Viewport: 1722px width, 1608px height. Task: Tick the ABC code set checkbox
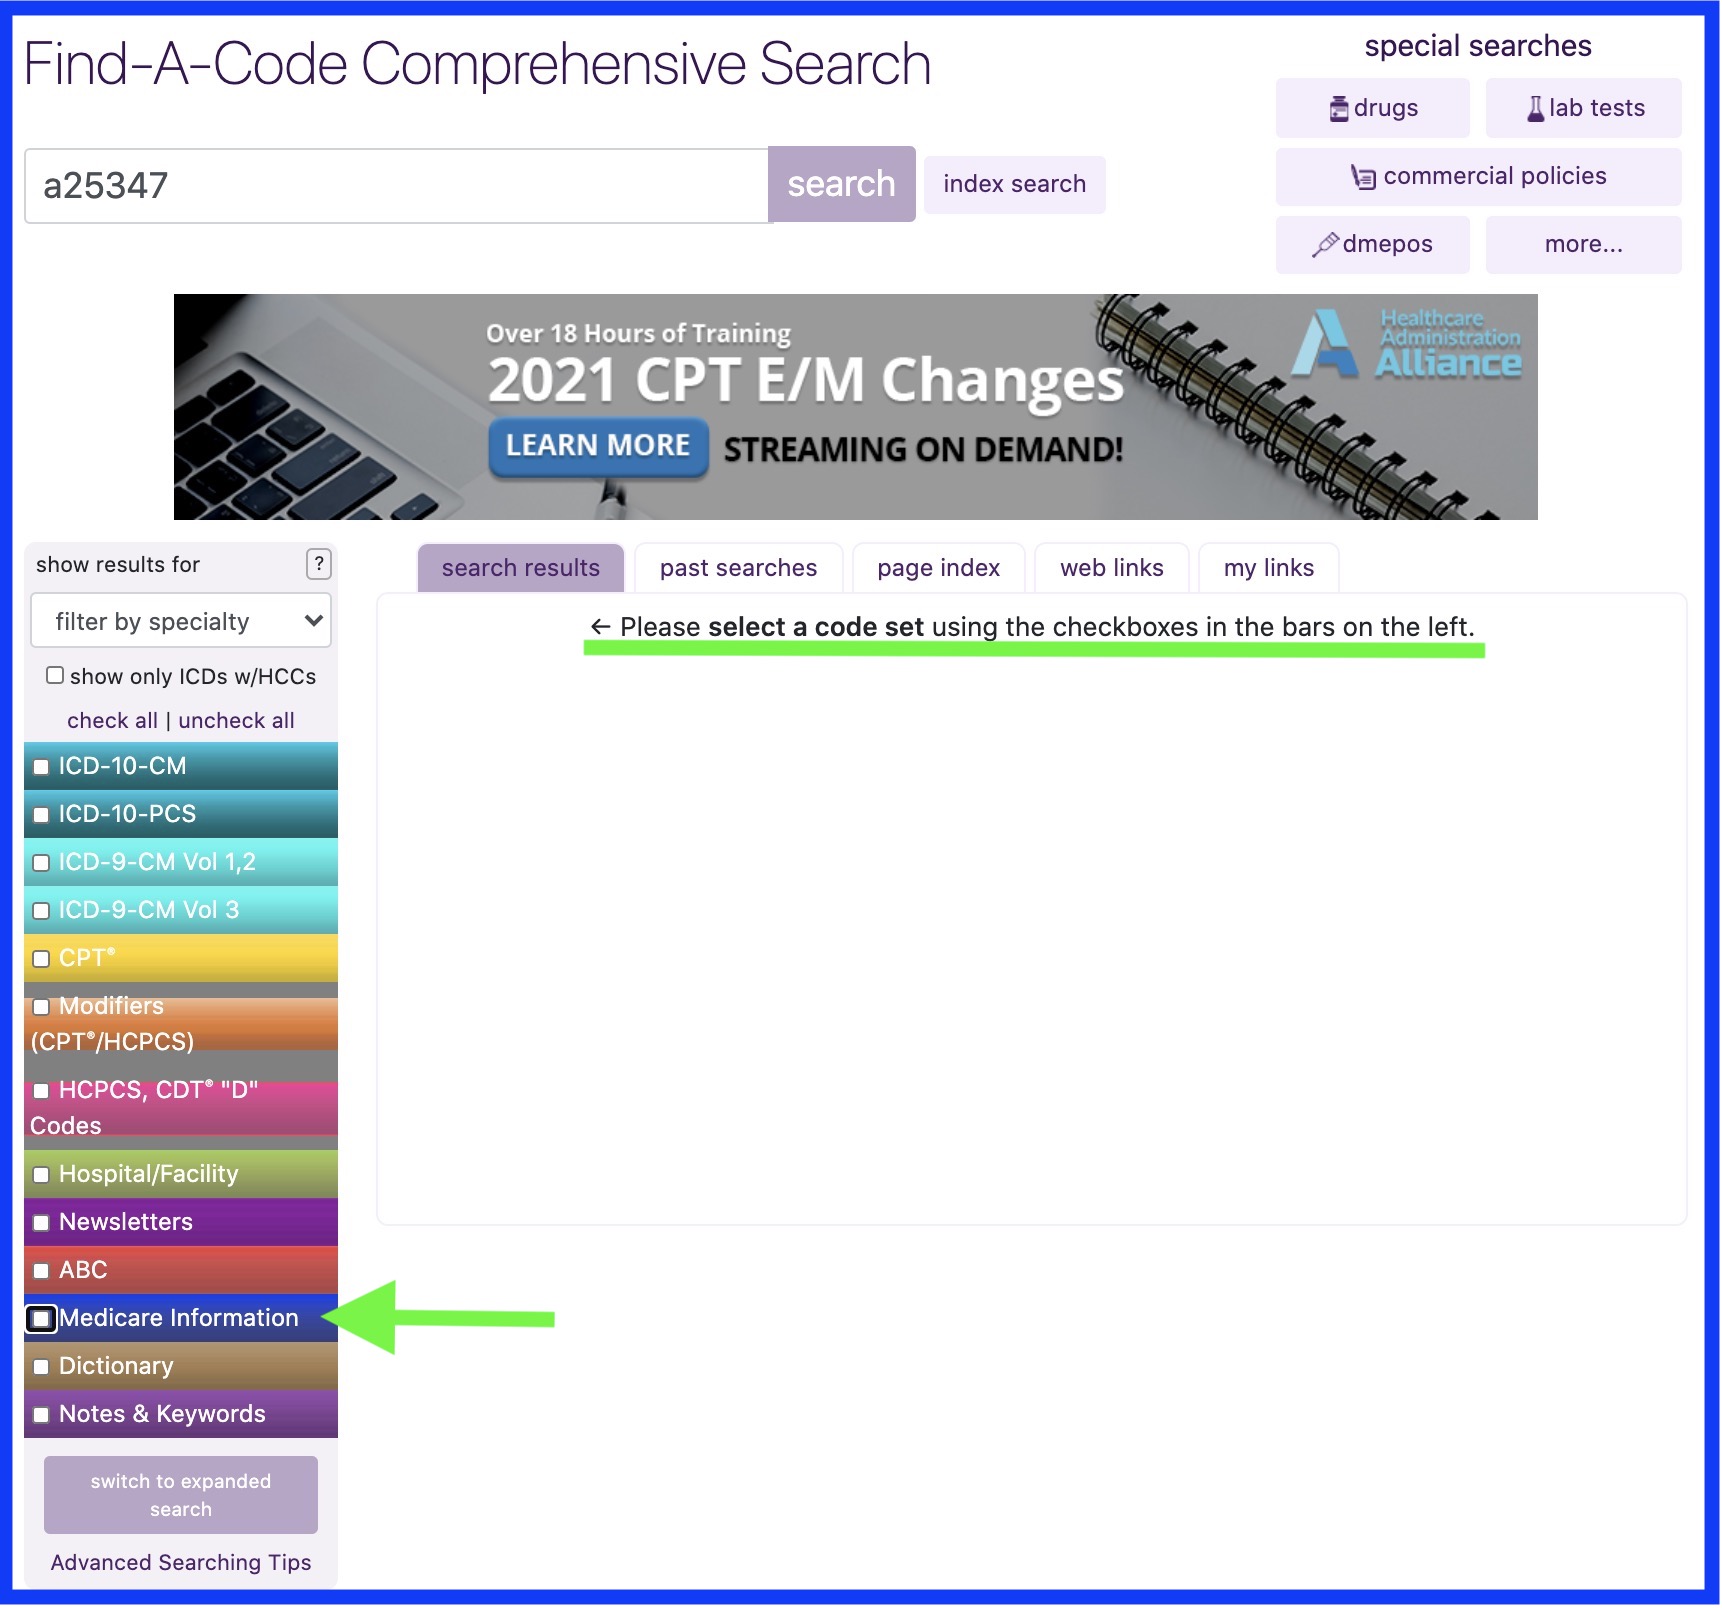click(41, 1271)
